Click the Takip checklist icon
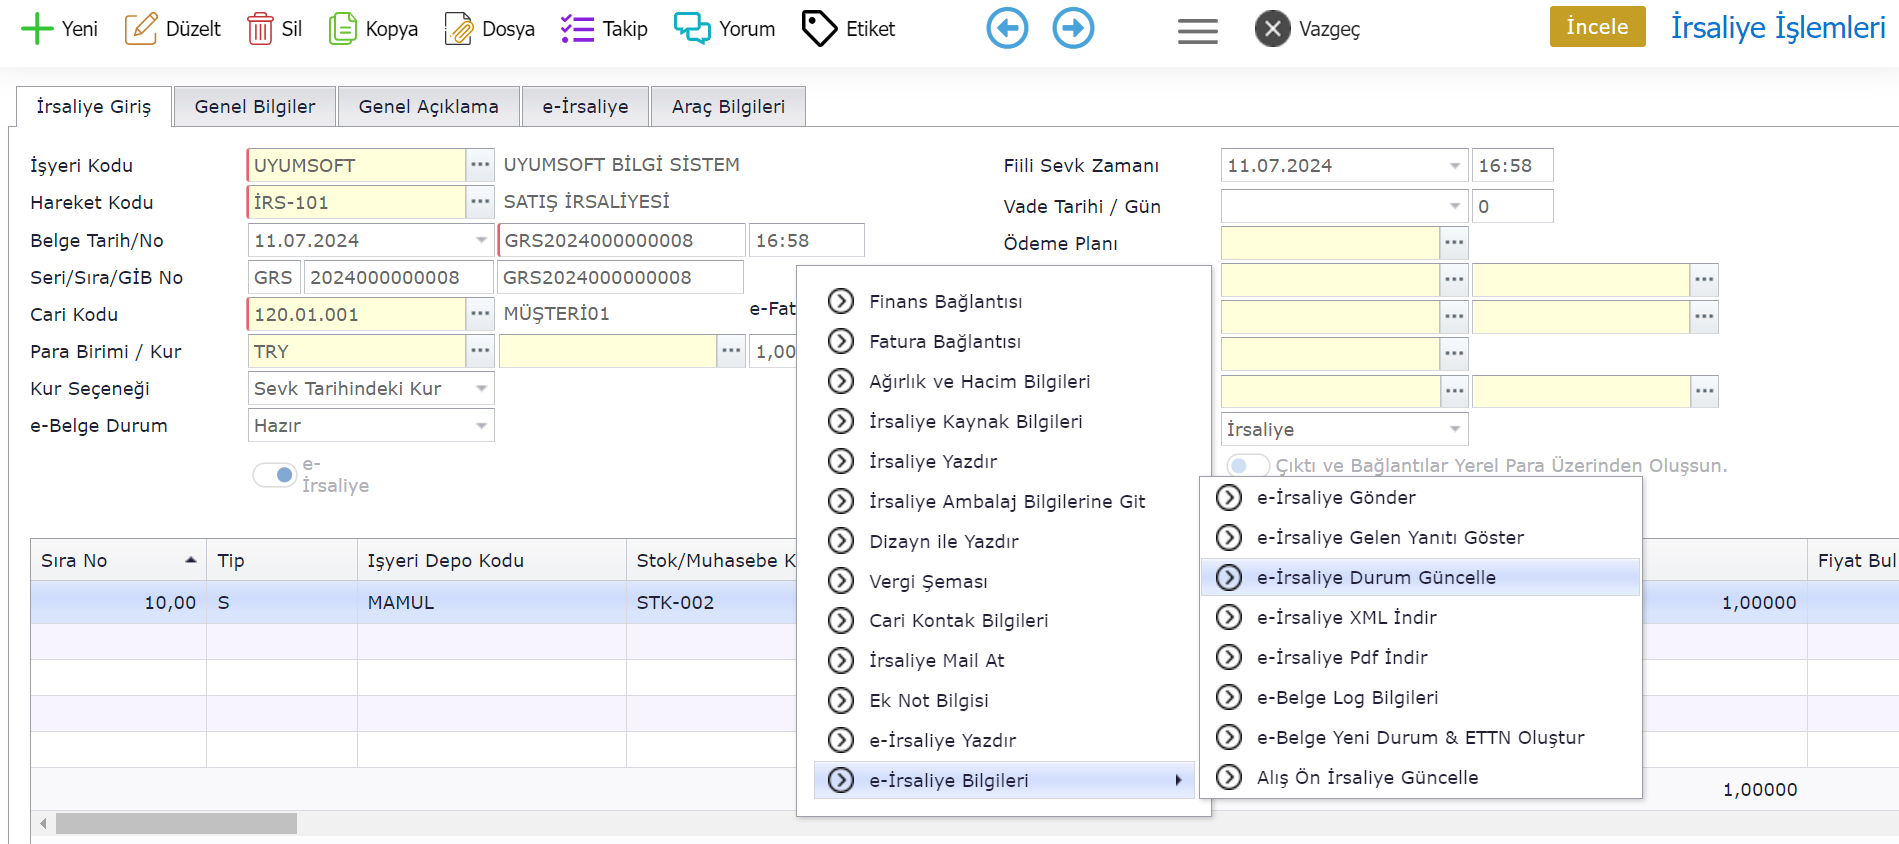The image size is (1899, 844). 577,28
